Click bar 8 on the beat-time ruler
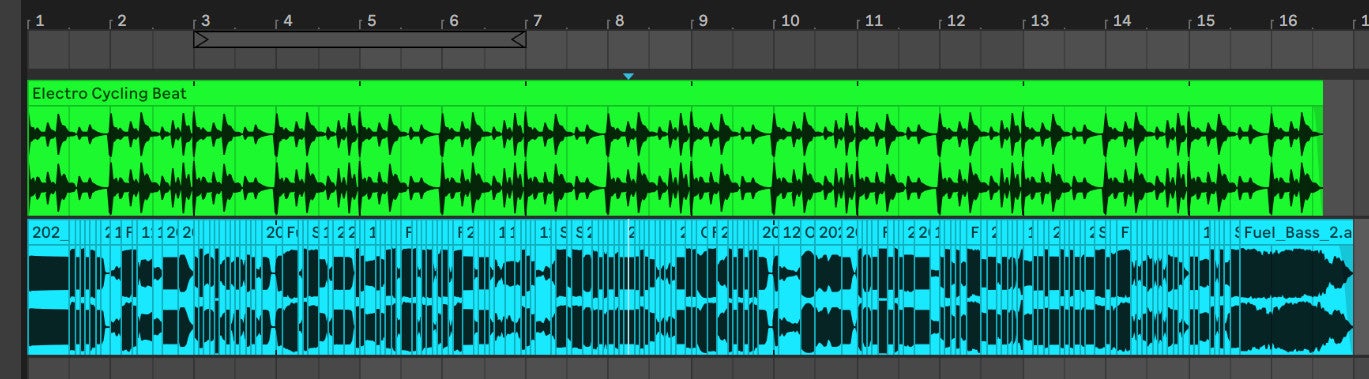The width and height of the screenshot is (1369, 379). tap(619, 20)
